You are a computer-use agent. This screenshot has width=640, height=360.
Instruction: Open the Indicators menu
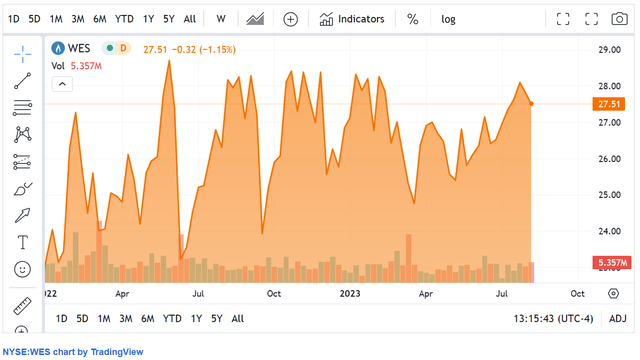click(x=352, y=19)
